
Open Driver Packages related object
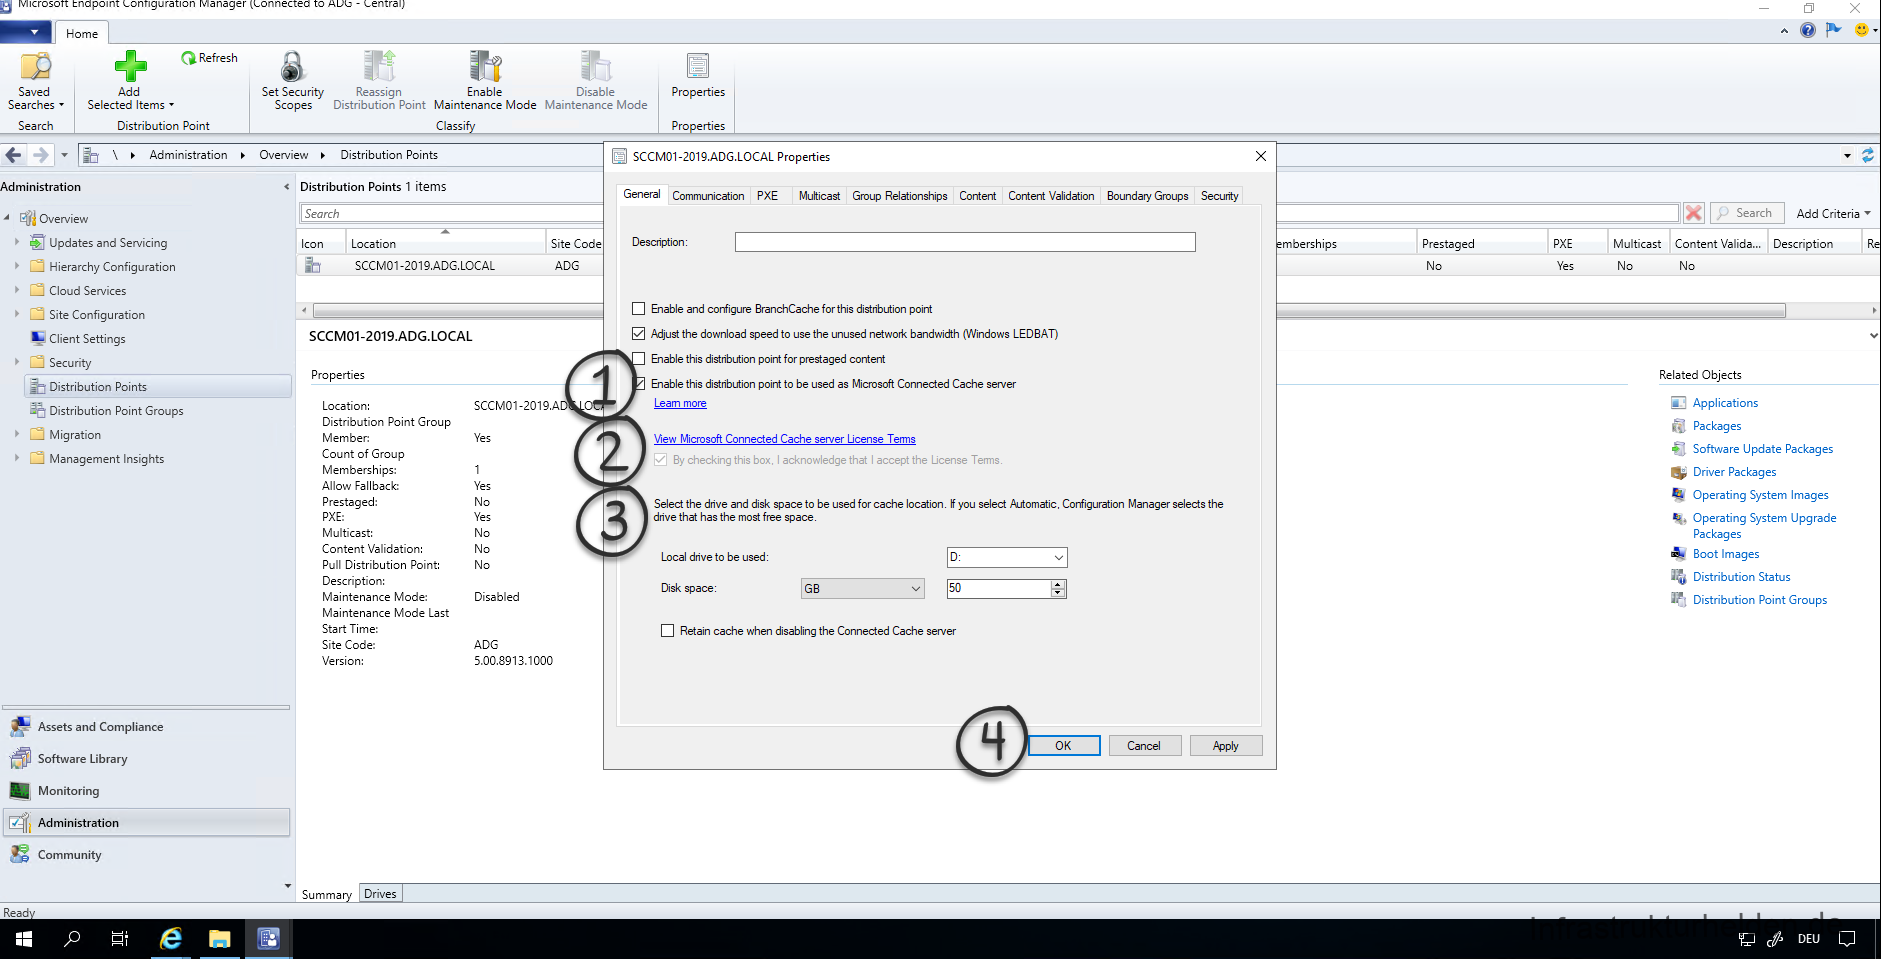1734,472
